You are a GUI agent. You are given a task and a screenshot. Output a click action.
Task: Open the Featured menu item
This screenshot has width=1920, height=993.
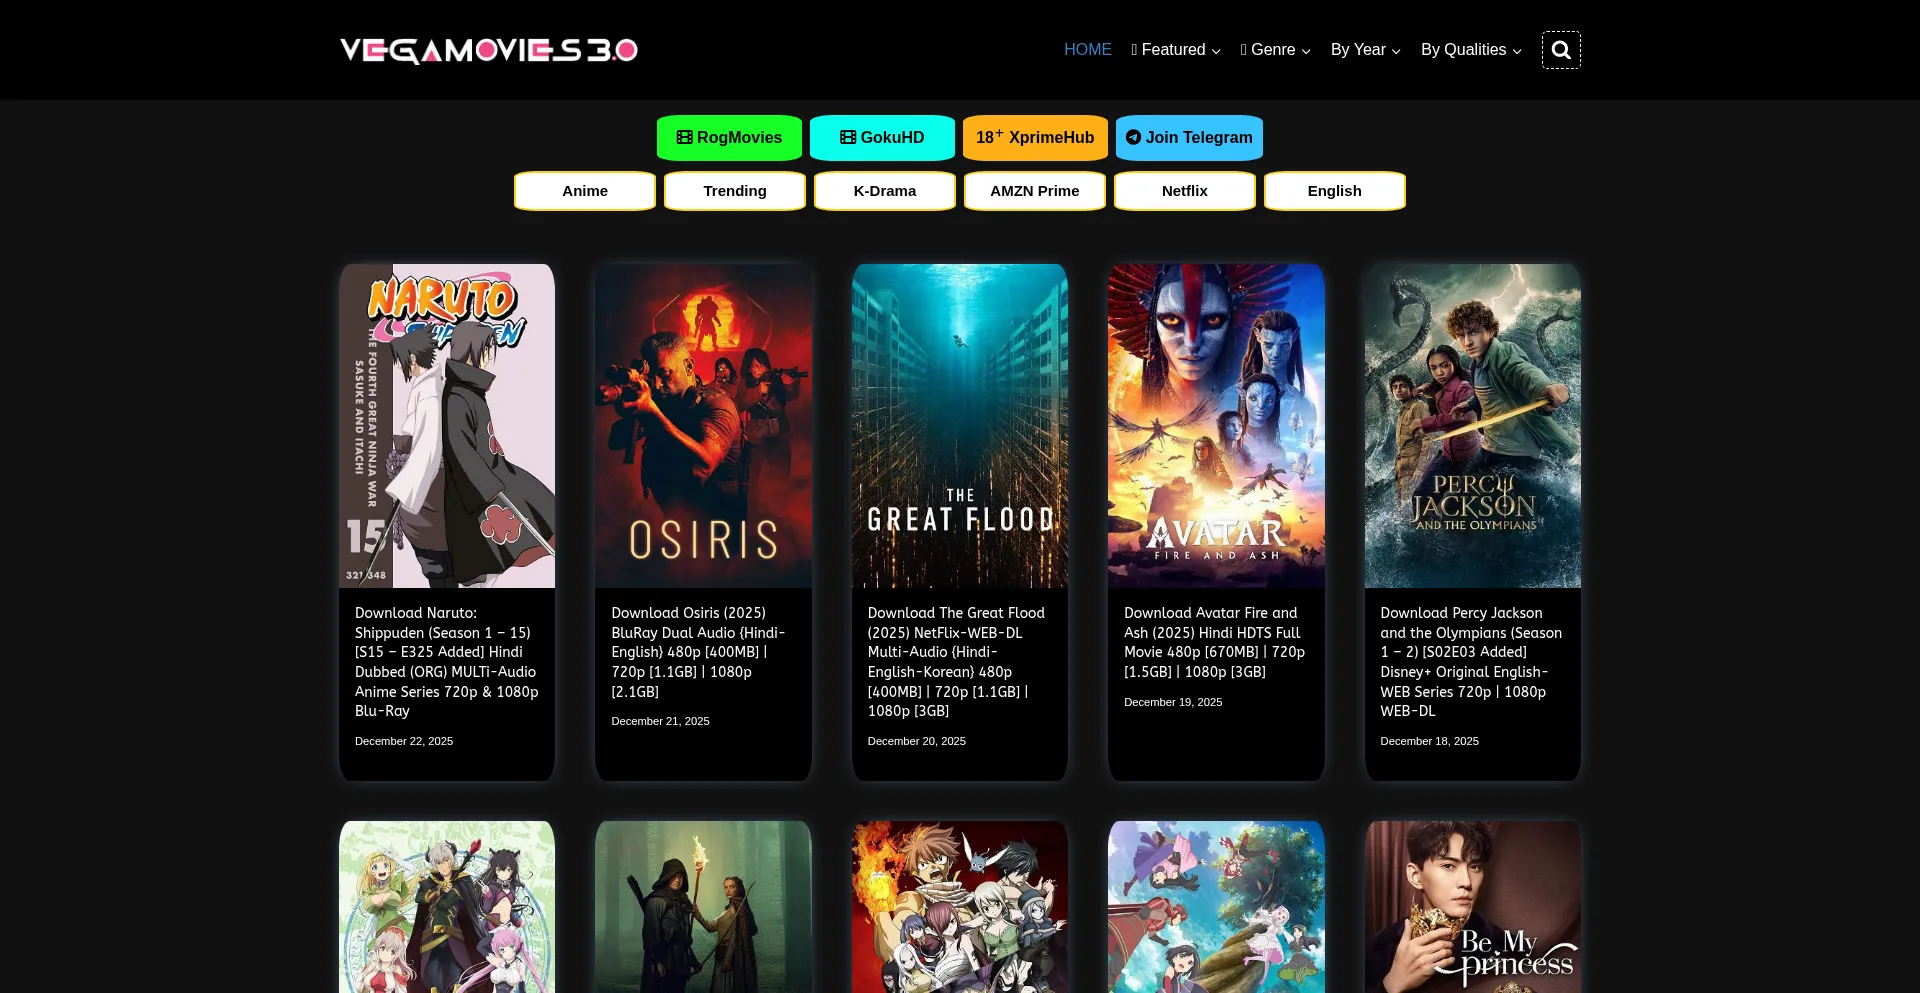pos(1176,49)
